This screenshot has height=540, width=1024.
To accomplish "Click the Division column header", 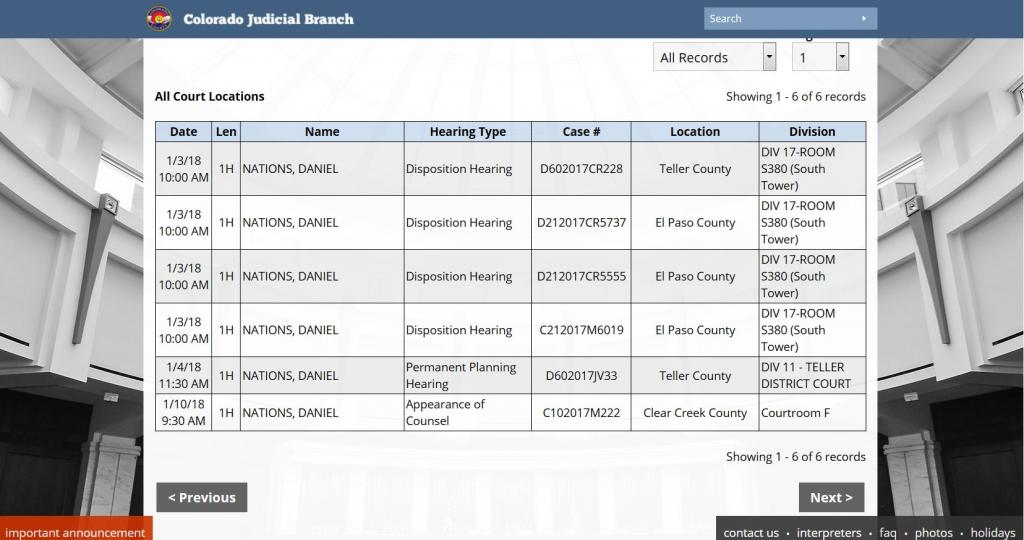I will [x=812, y=131].
